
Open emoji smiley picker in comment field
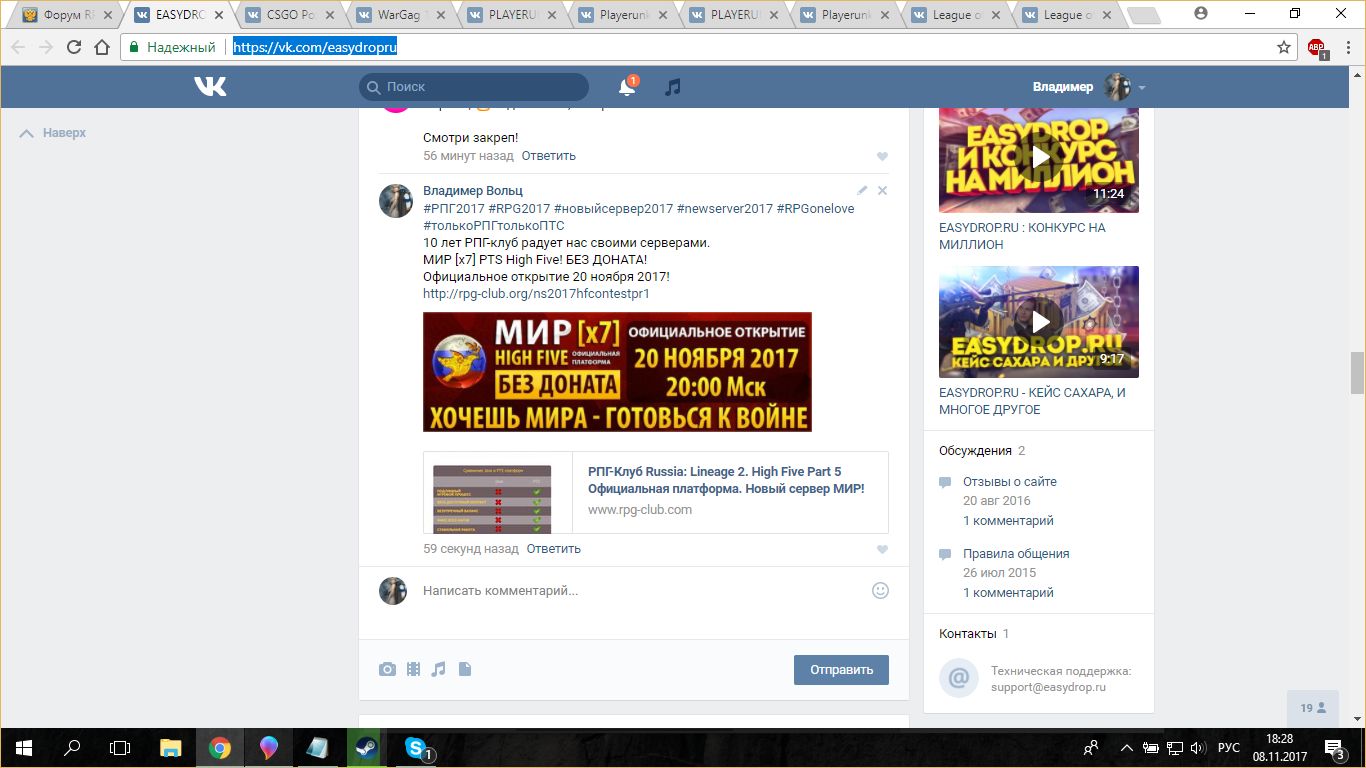pyautogui.click(x=880, y=590)
